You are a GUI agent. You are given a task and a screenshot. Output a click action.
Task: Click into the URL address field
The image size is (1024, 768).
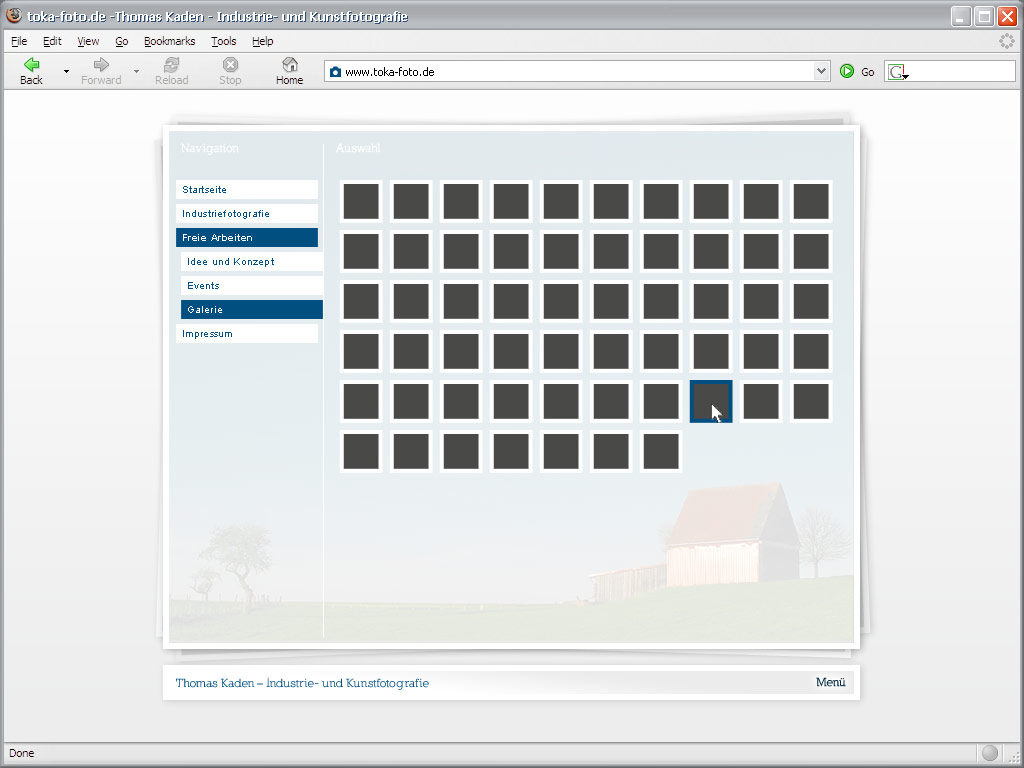pos(570,72)
